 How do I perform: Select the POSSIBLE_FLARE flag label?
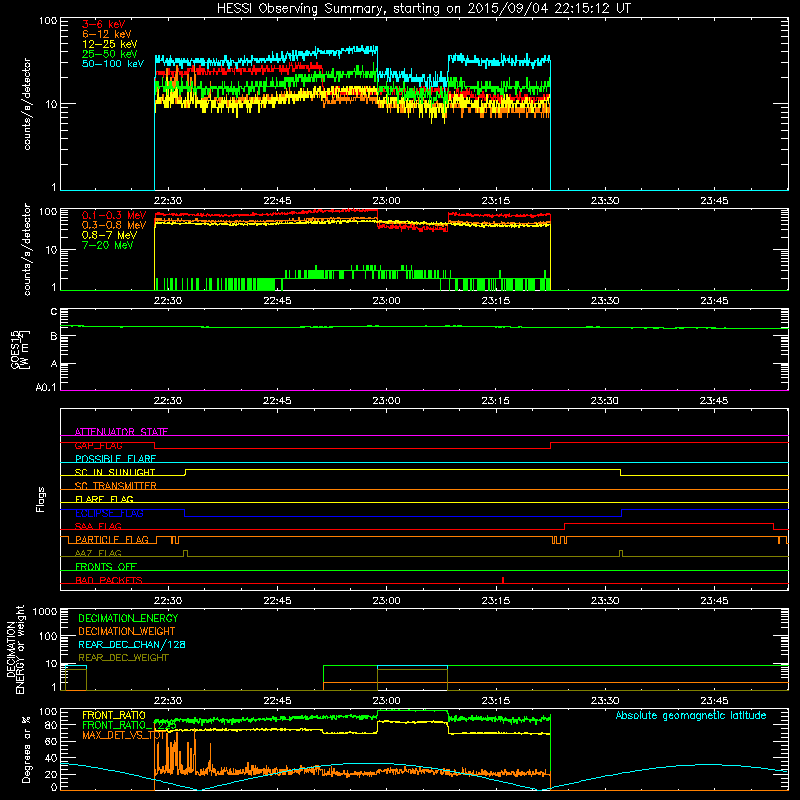click(115, 459)
